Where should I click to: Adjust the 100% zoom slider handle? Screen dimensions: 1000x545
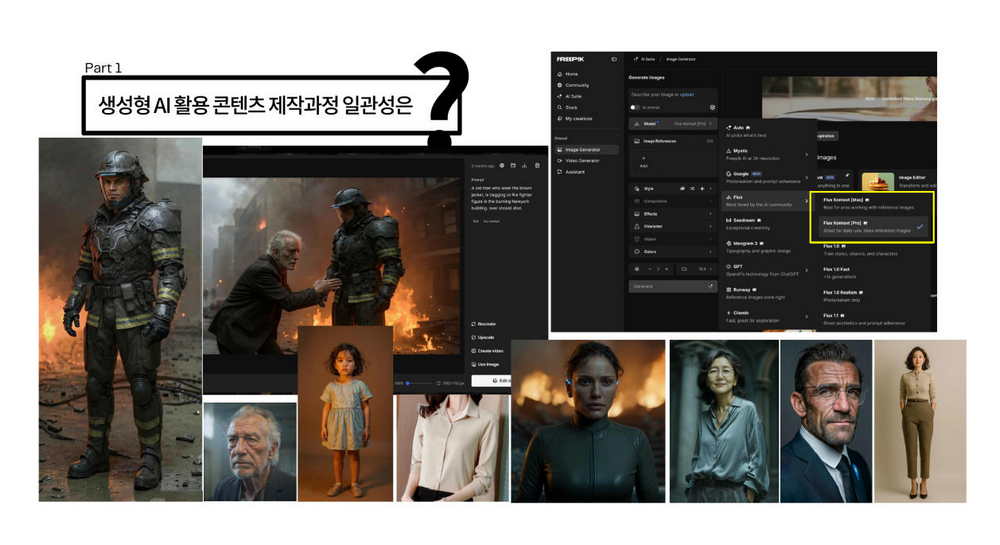(408, 383)
